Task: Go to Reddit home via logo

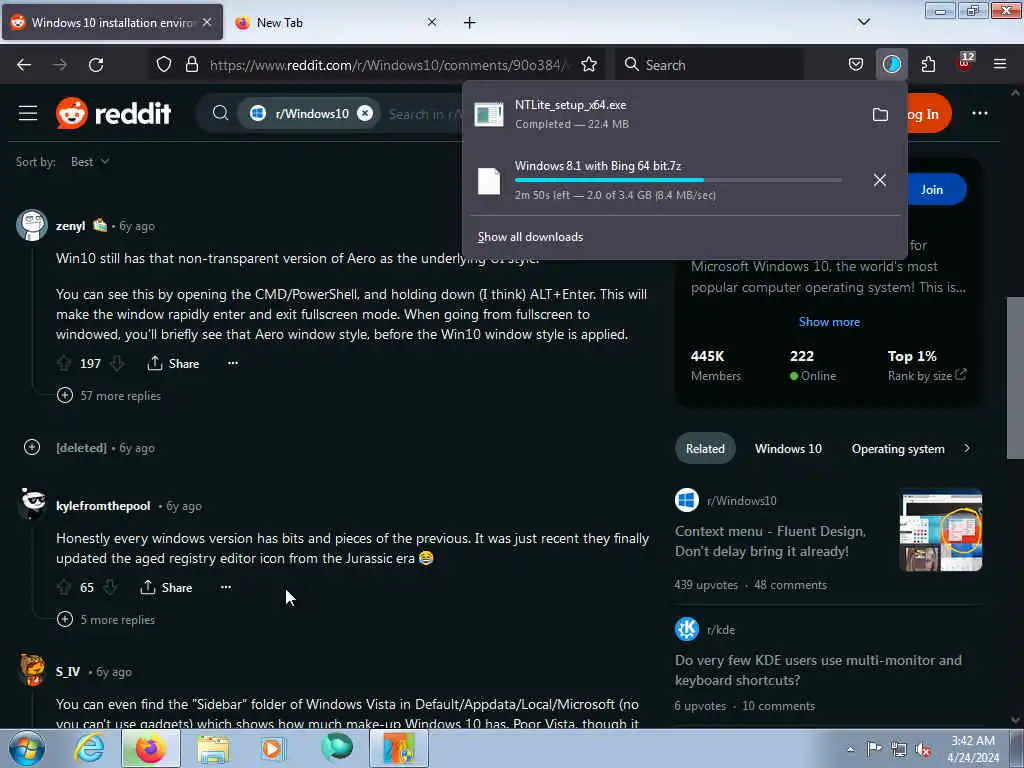Action: click(x=114, y=114)
